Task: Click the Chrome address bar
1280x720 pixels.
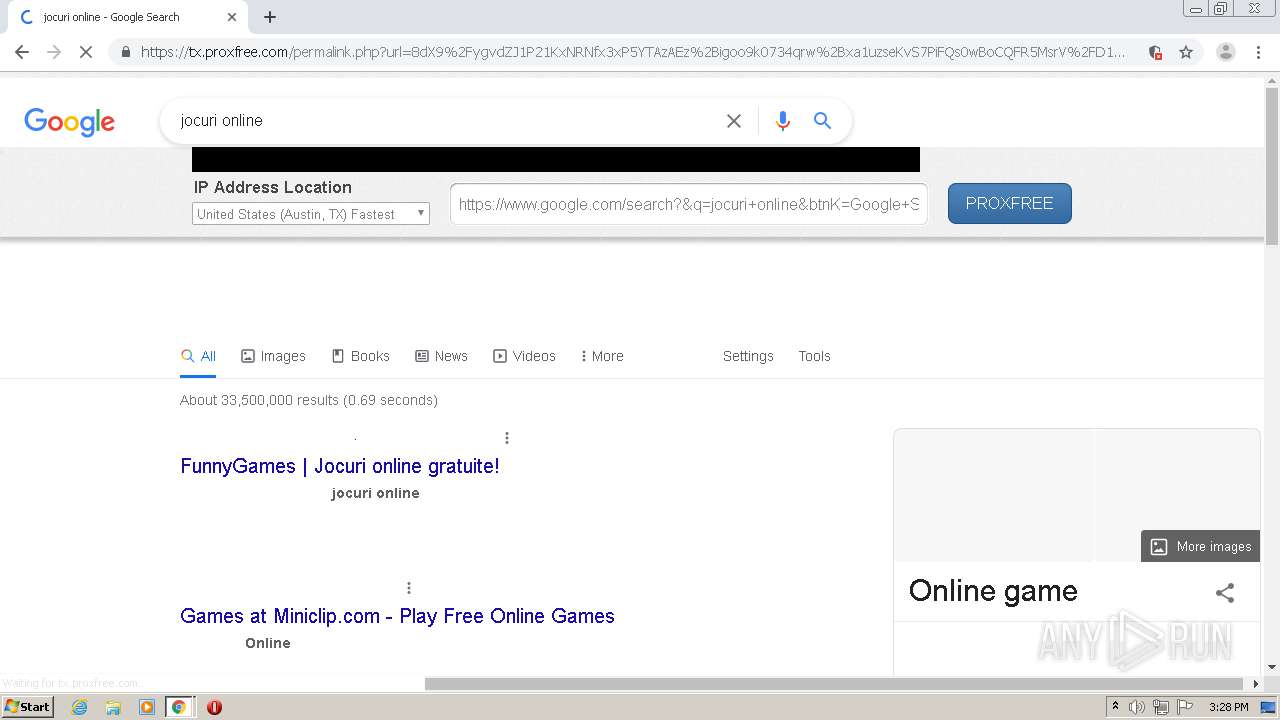Action: tap(632, 52)
